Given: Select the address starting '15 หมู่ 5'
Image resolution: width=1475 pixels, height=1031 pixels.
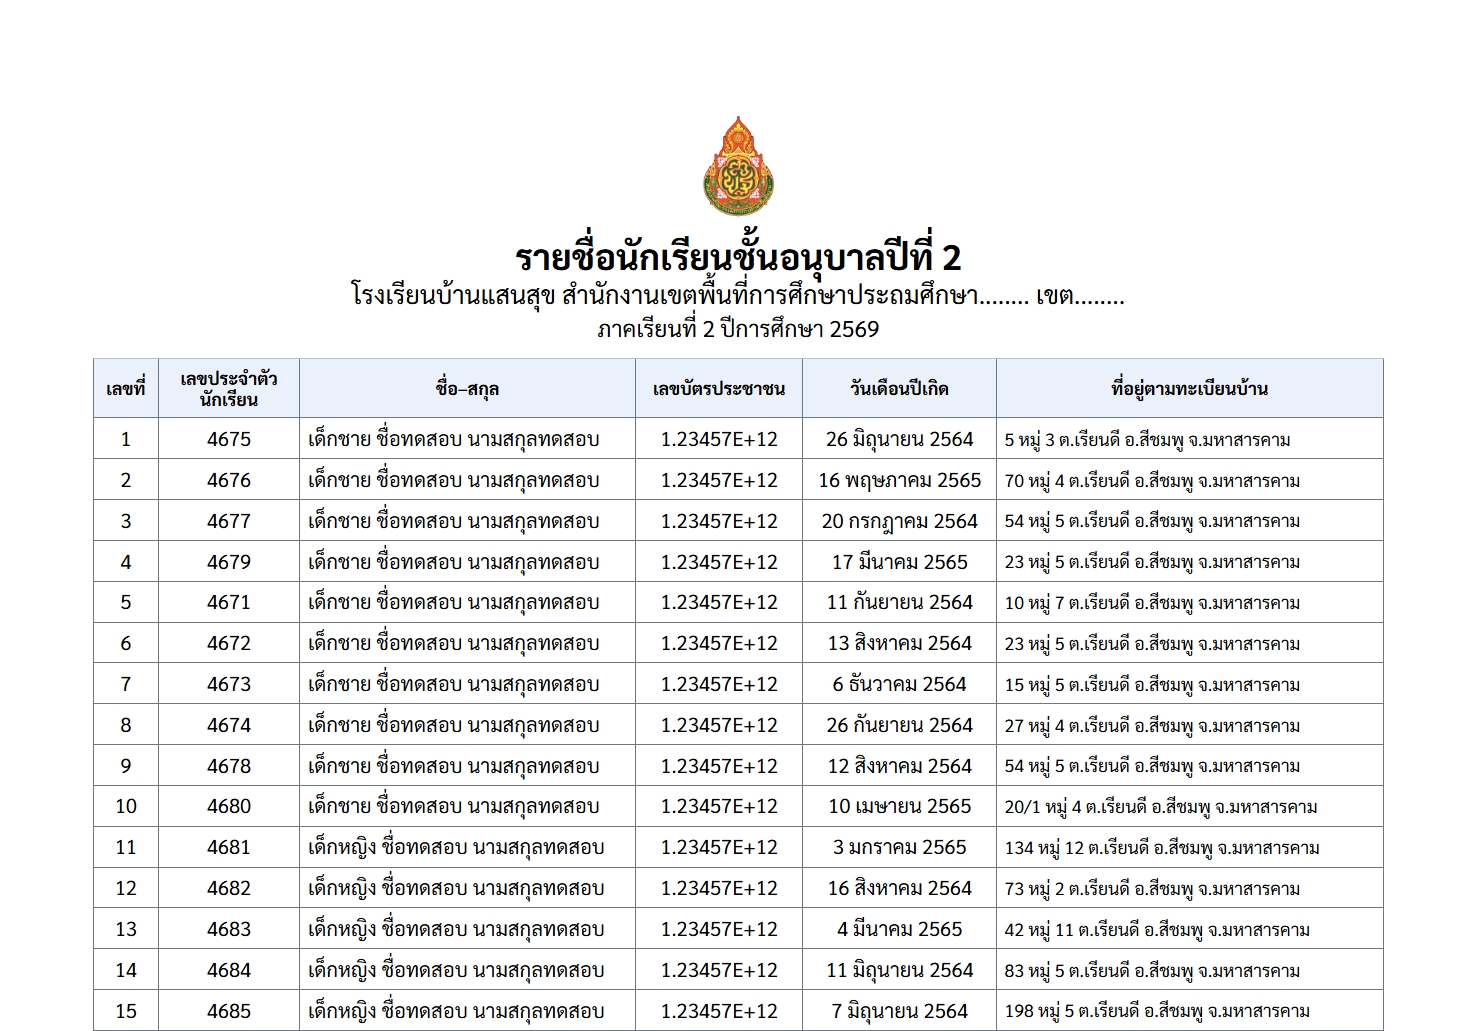Looking at the screenshot, I should tap(1152, 685).
